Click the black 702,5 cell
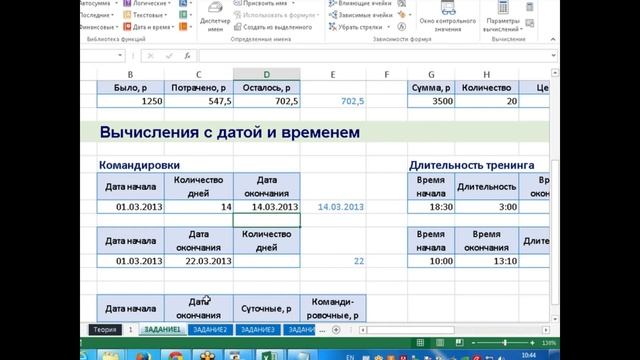Image resolution: width=640 pixels, height=360 pixels. pos(267,101)
